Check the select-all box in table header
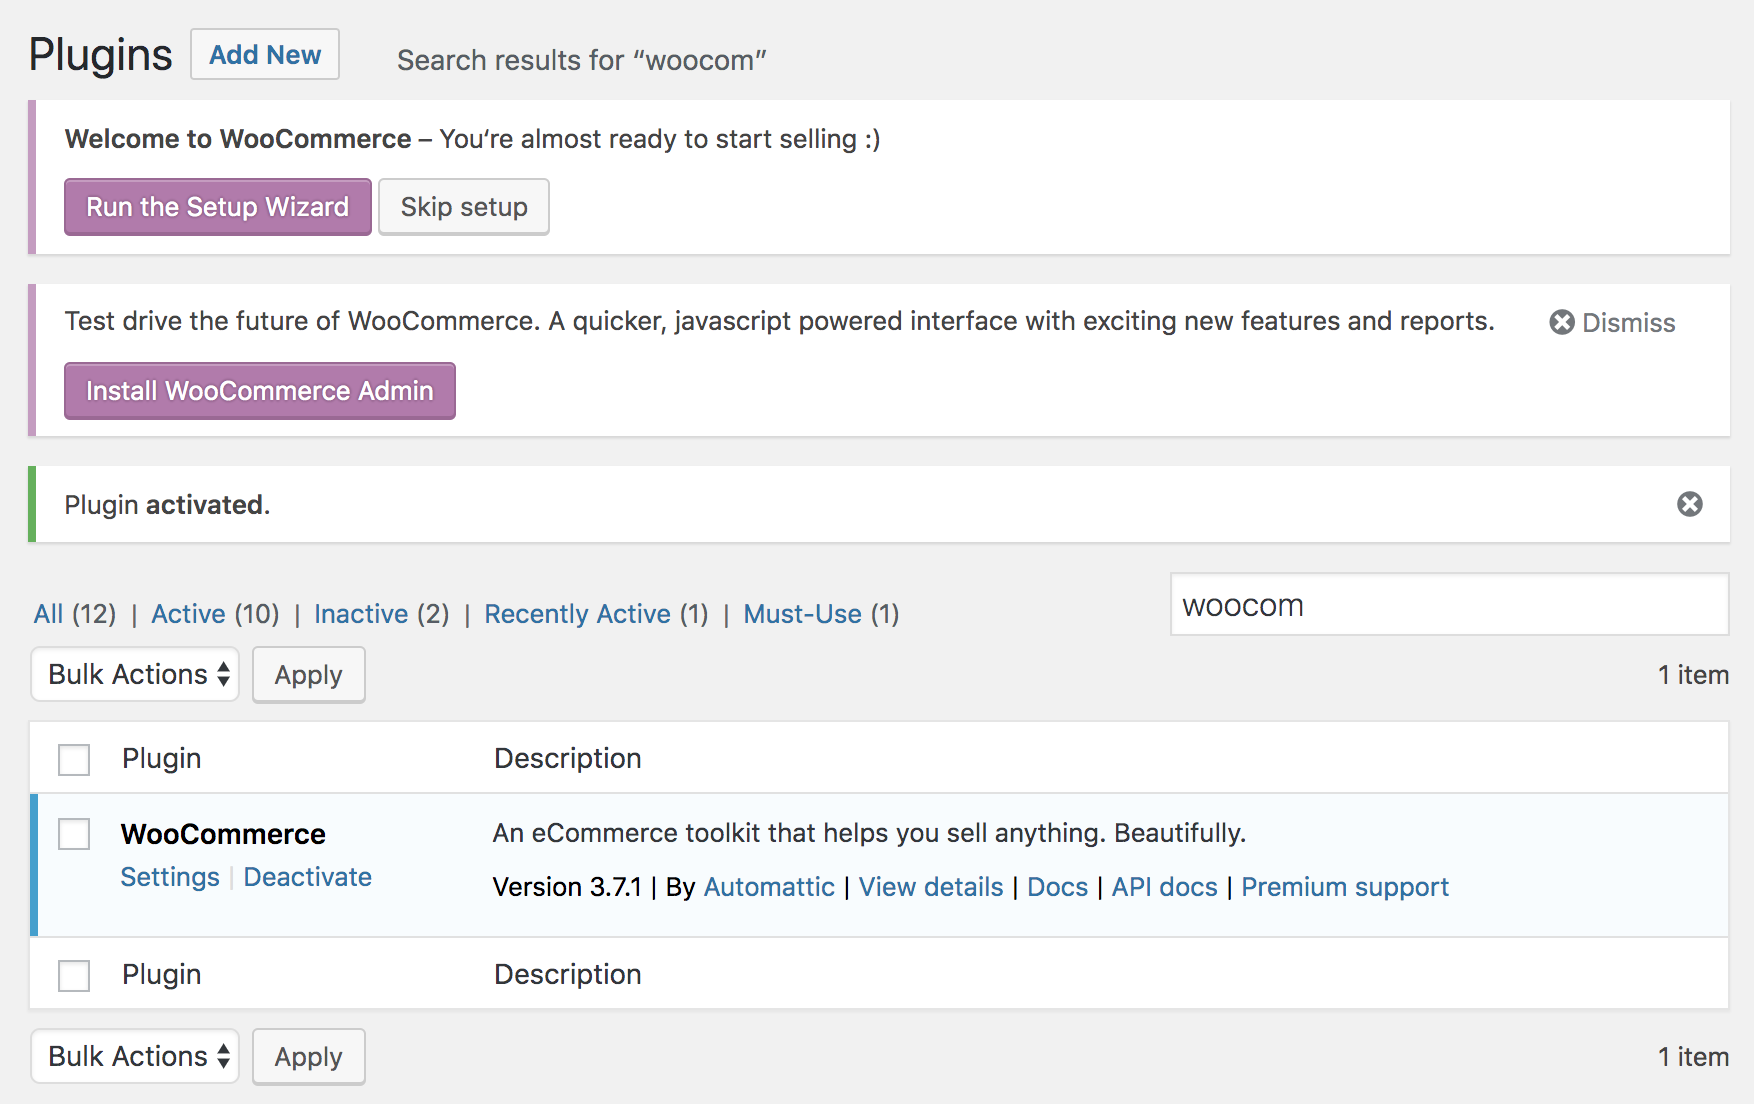 74,760
